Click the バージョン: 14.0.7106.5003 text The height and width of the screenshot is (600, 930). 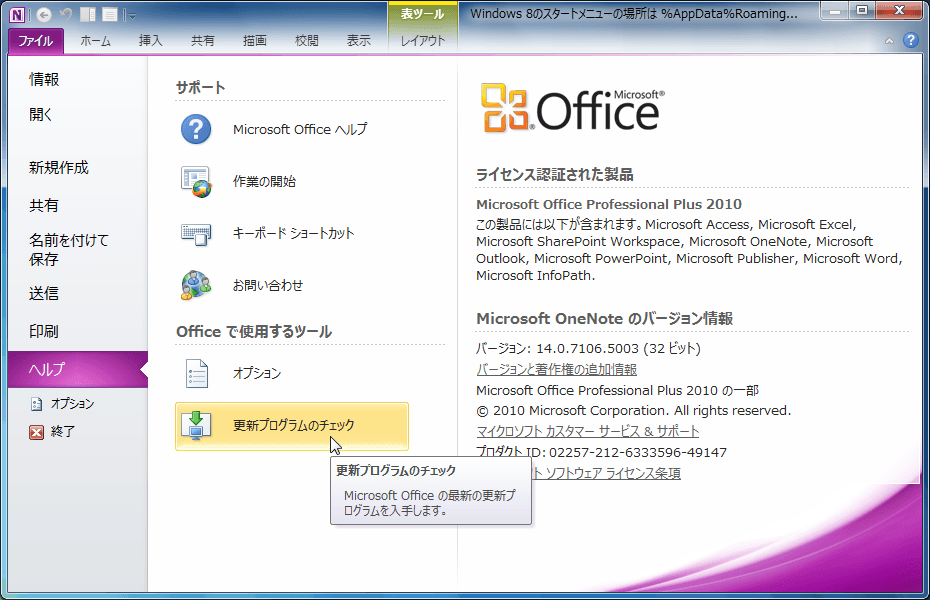[588, 349]
